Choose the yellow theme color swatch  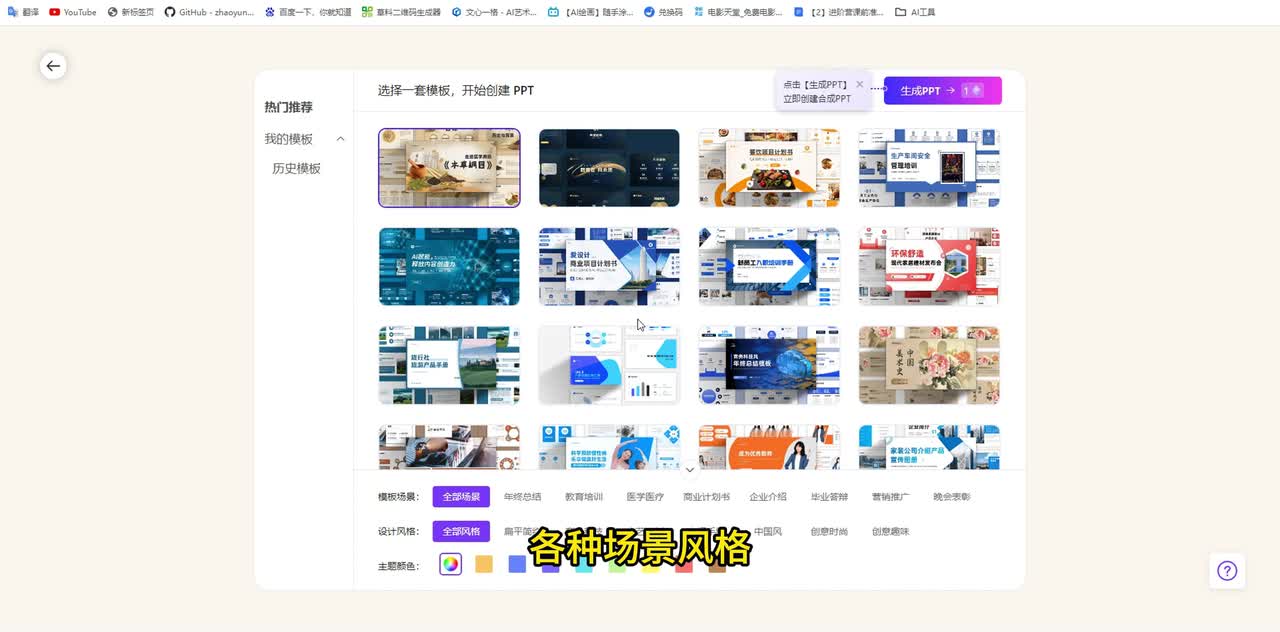click(x=484, y=564)
